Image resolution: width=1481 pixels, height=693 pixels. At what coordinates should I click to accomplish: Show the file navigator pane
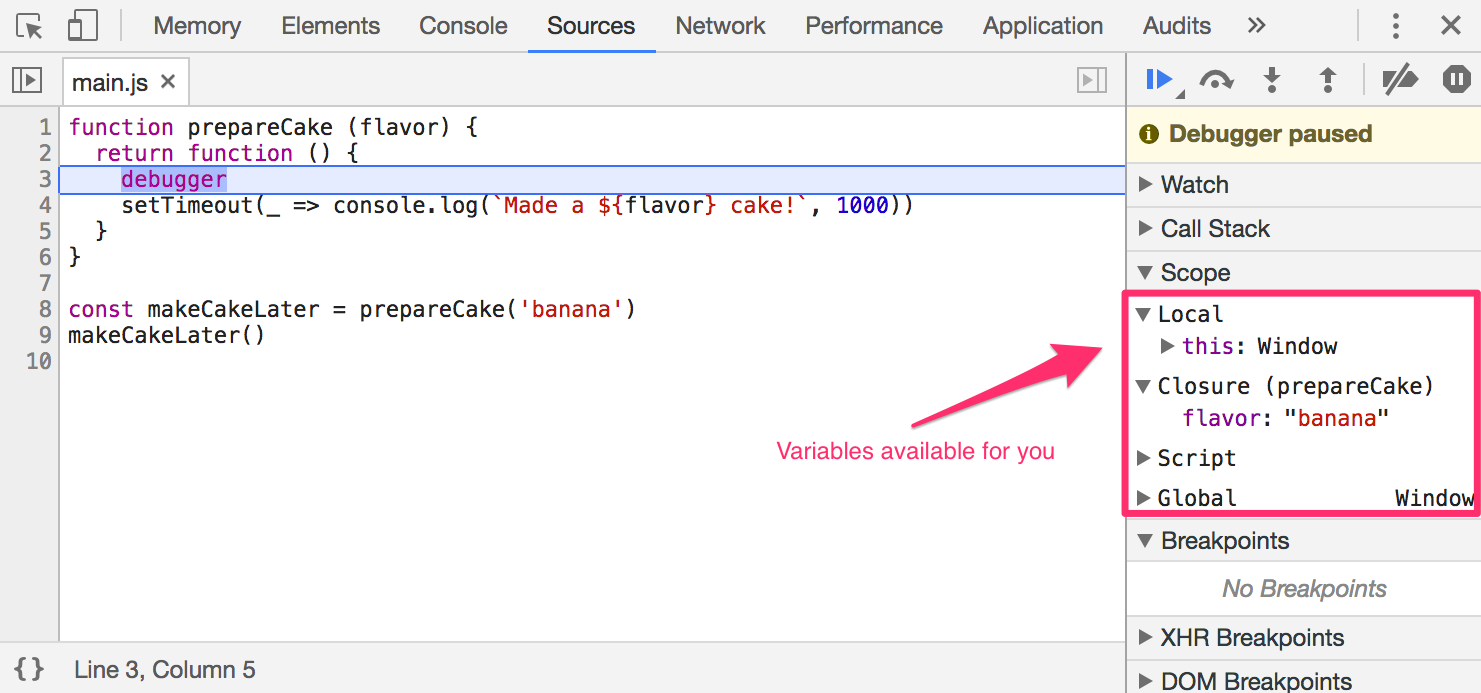(27, 81)
